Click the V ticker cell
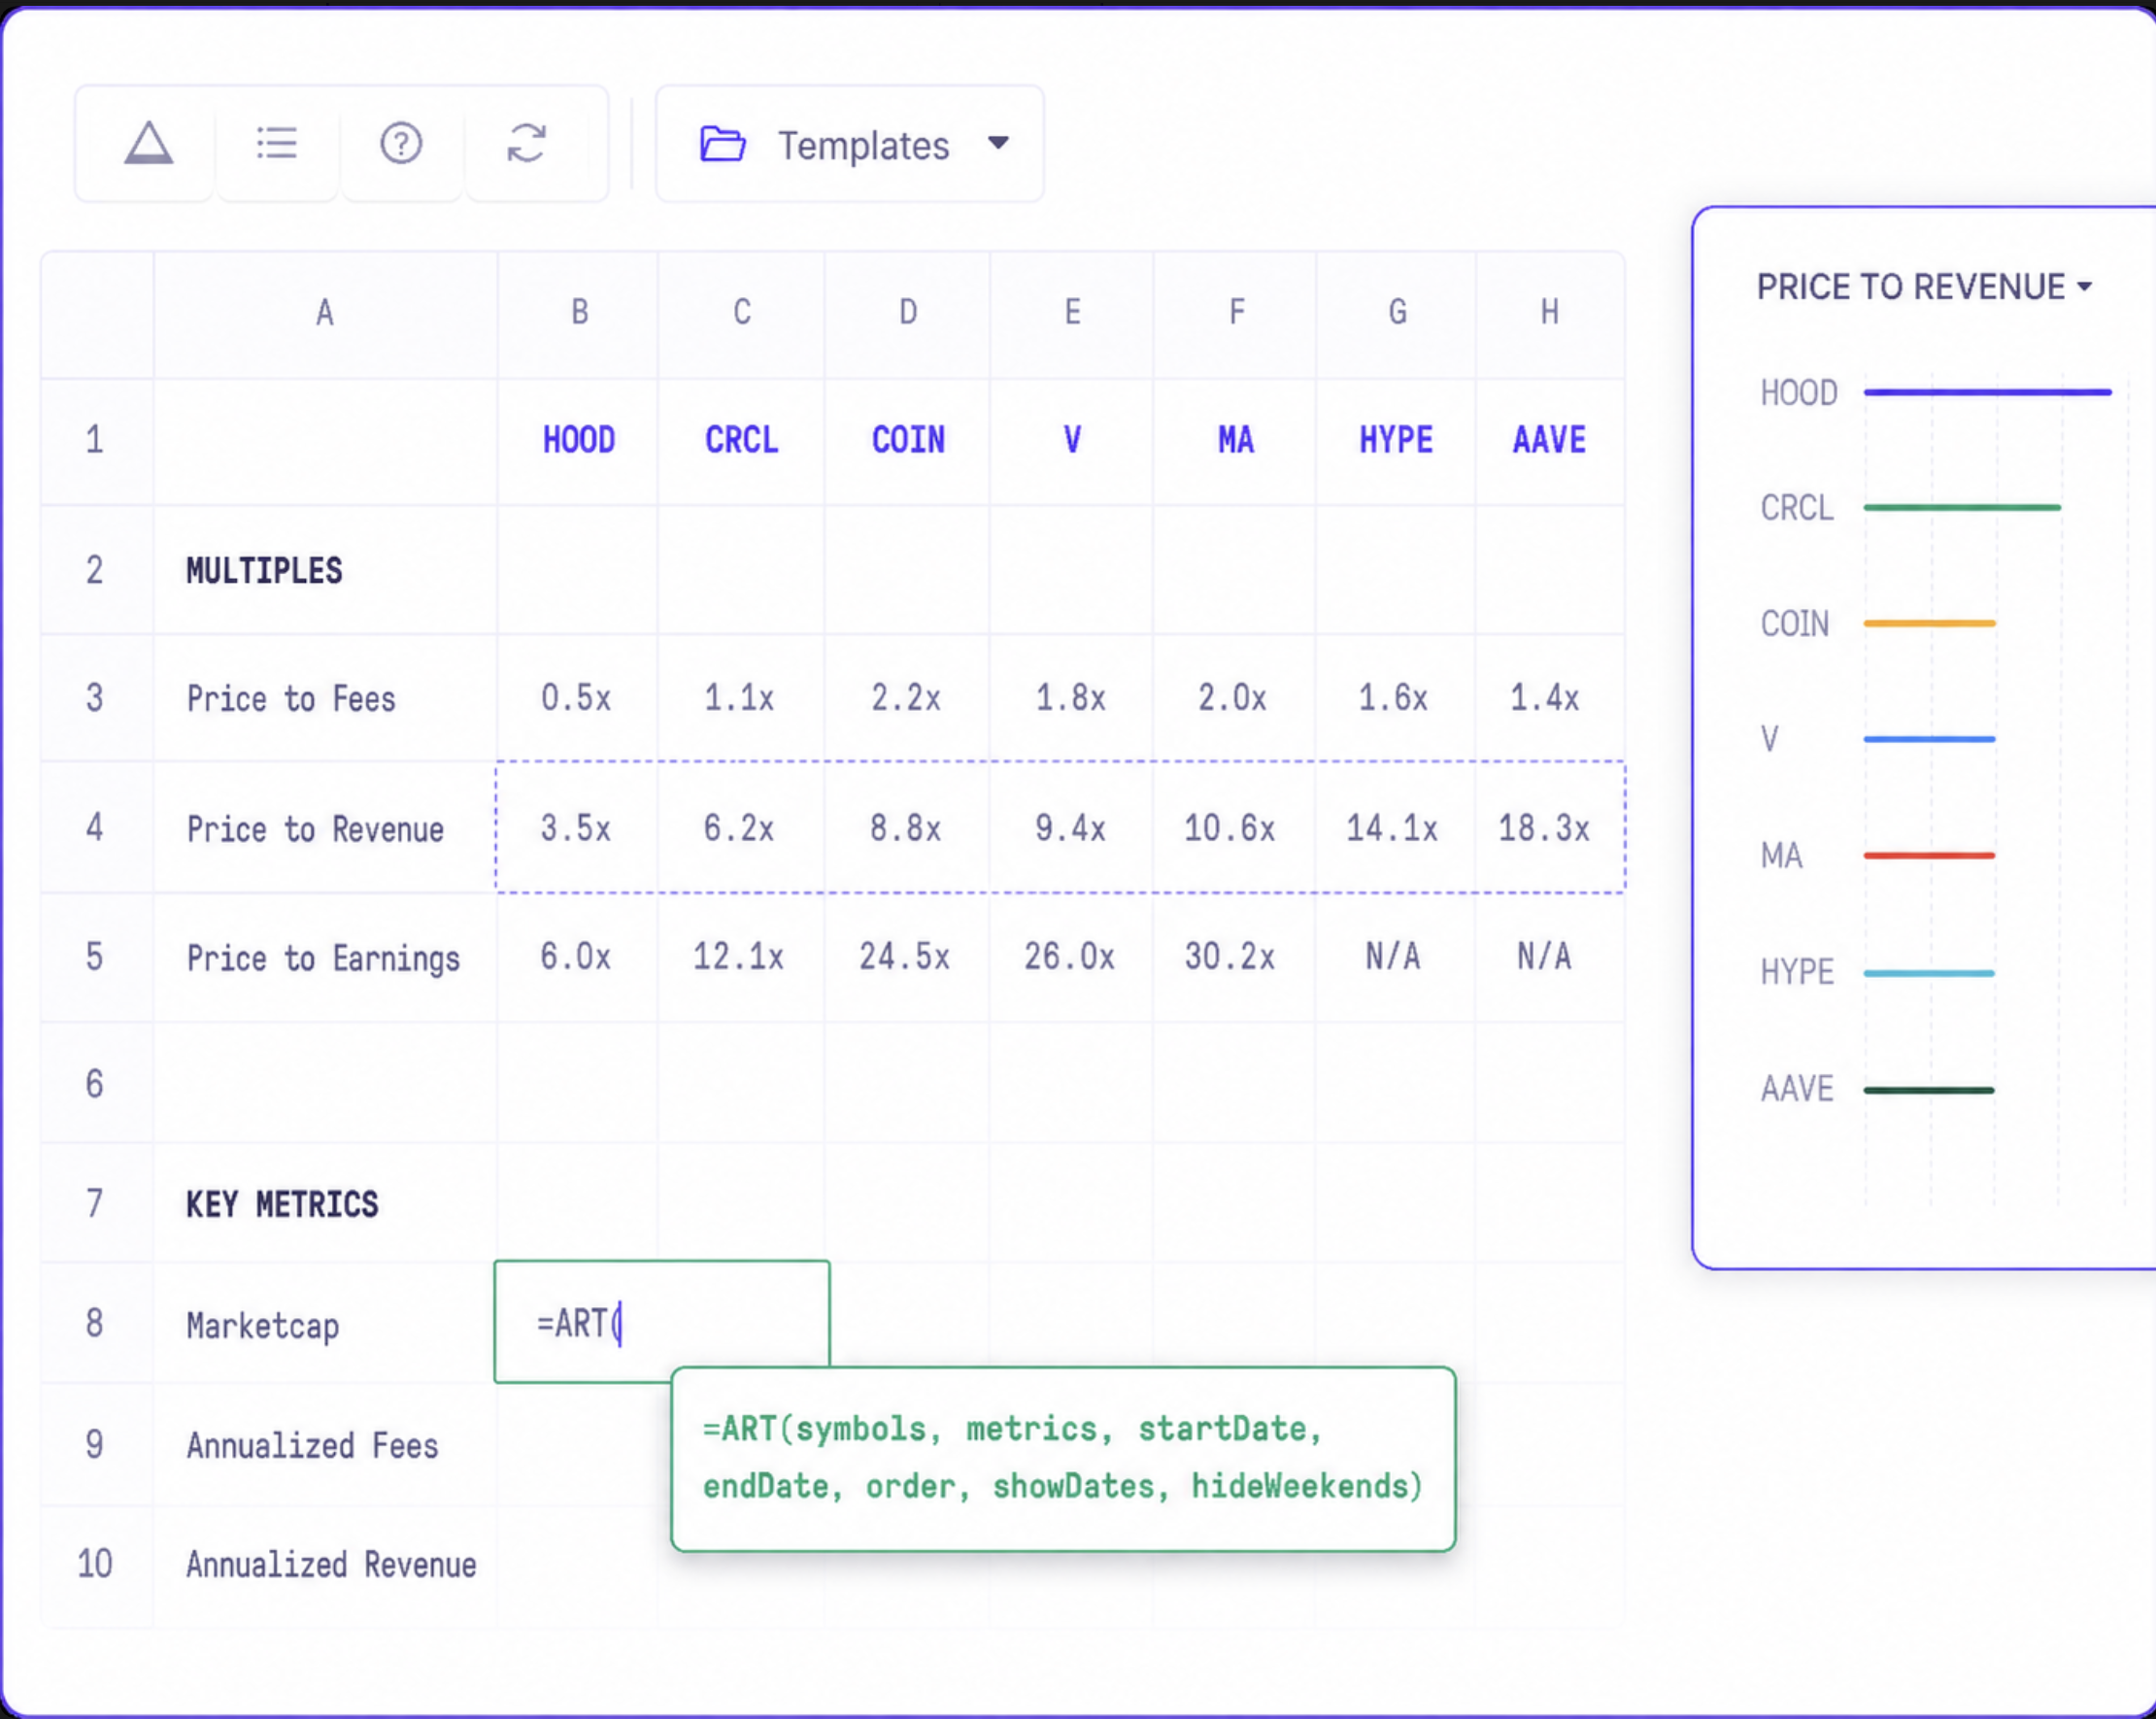2156x1719 pixels. tap(1072, 440)
